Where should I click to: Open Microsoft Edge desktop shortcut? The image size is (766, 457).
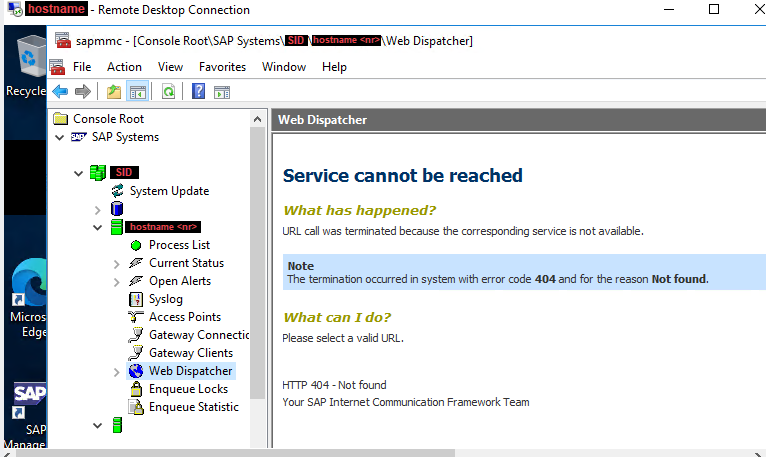coord(28,298)
